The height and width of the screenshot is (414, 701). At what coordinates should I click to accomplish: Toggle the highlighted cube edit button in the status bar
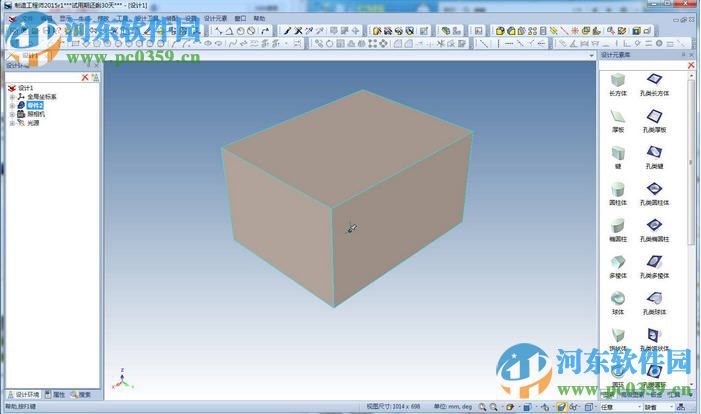click(x=561, y=407)
